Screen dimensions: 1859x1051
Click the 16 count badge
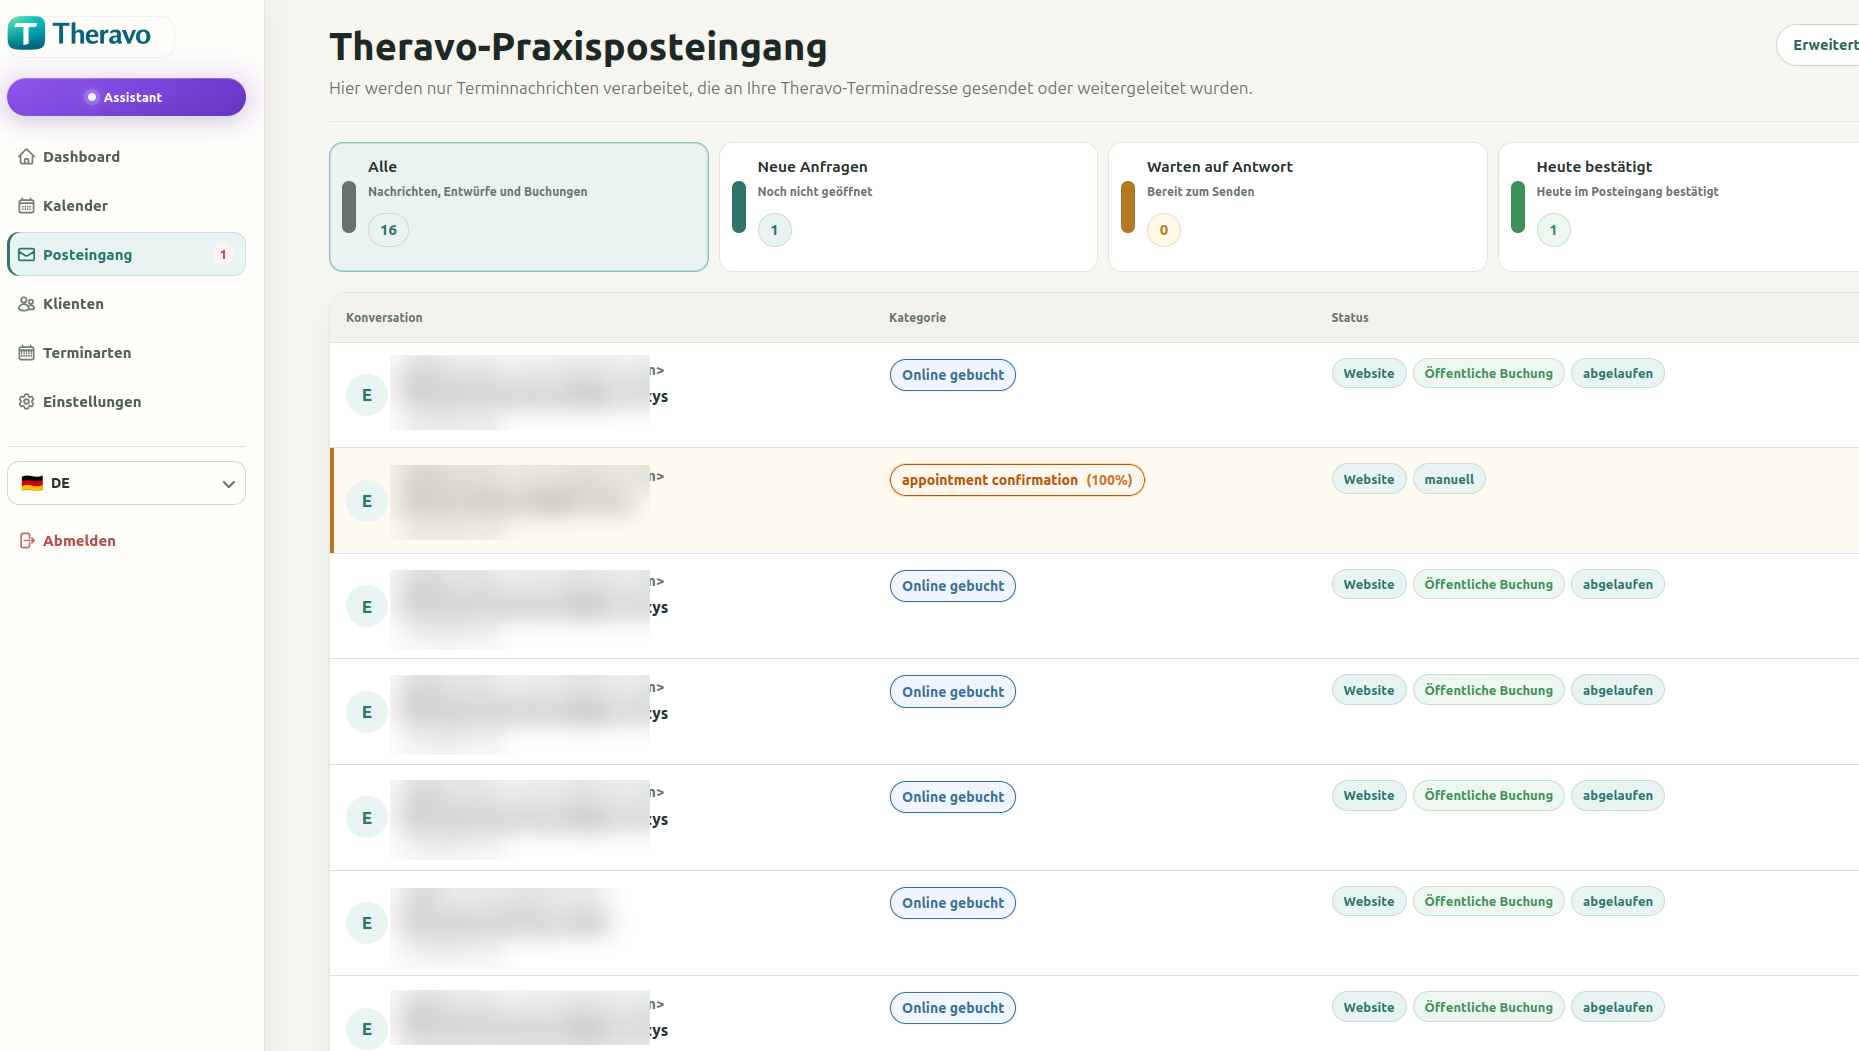point(388,230)
